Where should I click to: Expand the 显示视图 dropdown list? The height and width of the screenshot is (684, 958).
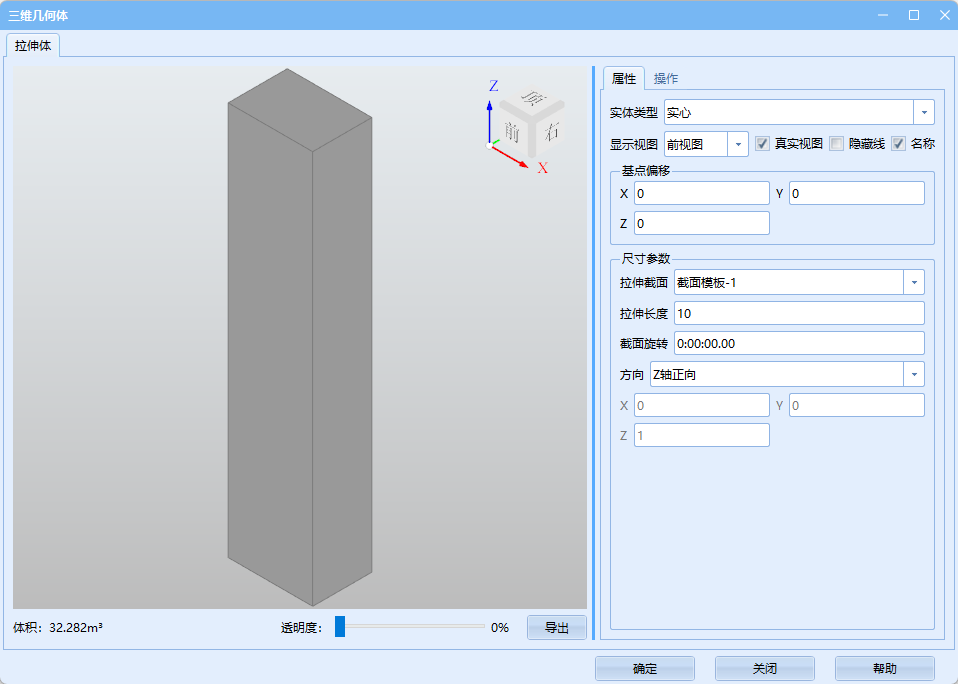pos(738,144)
